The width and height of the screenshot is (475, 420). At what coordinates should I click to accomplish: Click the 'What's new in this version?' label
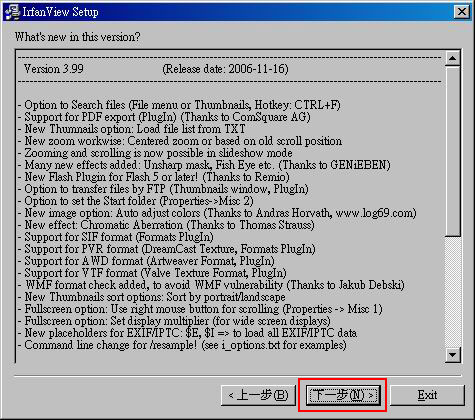click(78, 37)
